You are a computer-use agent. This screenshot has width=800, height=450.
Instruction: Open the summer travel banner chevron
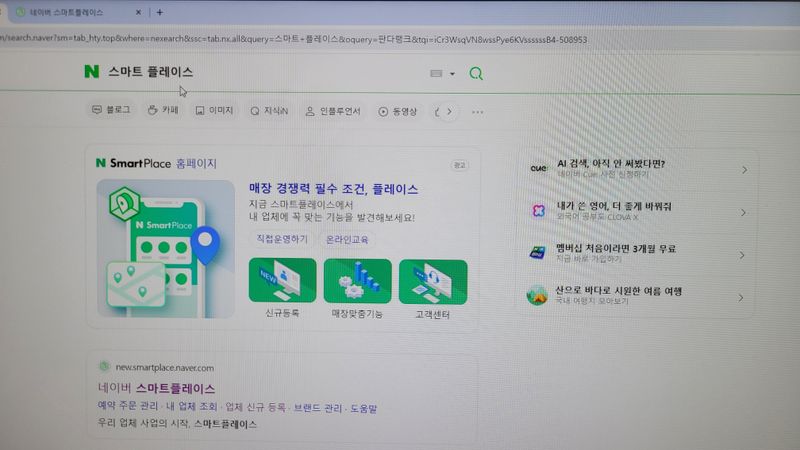tap(742, 297)
